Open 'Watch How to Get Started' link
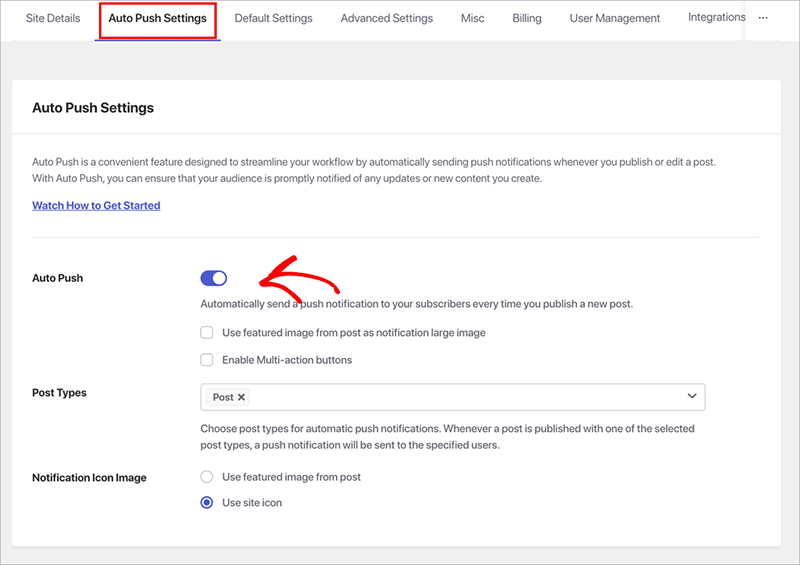This screenshot has height=565, width=800. click(96, 206)
